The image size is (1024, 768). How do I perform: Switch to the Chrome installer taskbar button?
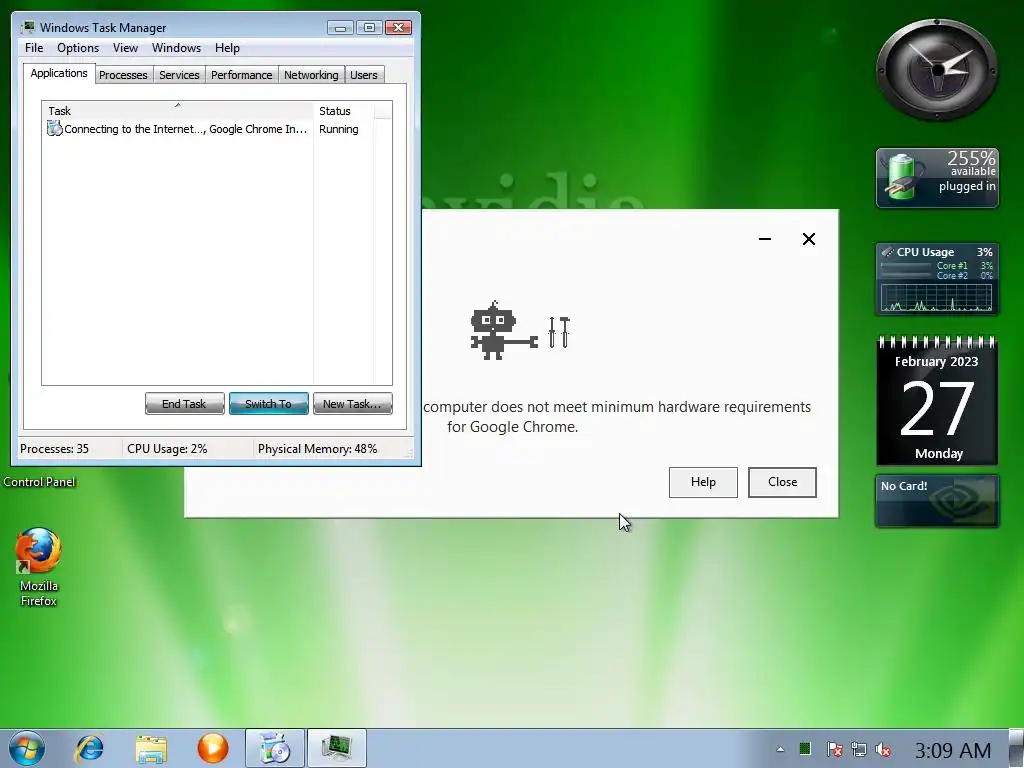click(274, 748)
